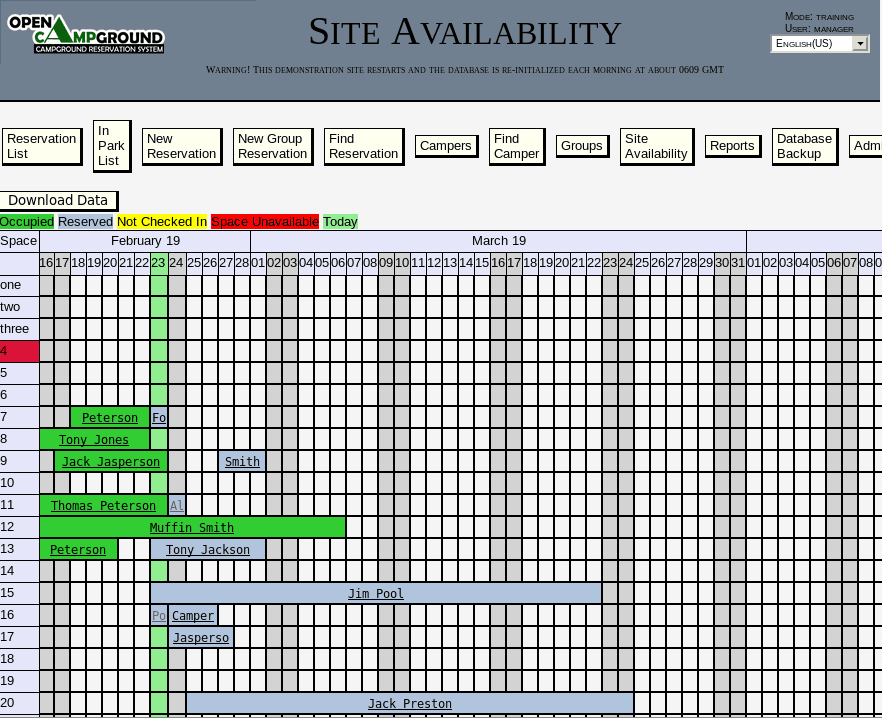Open Find Camper
882x718 pixels.
(517, 146)
